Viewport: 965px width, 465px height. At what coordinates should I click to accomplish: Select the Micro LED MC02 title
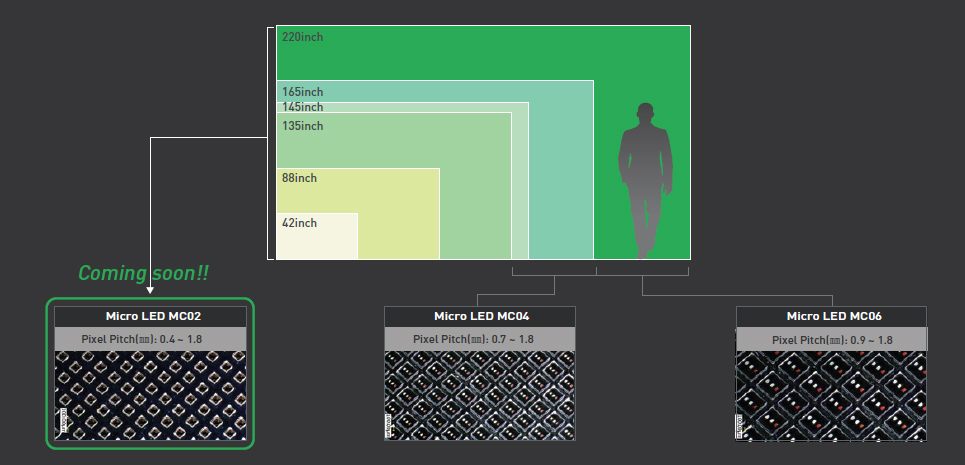(150, 316)
